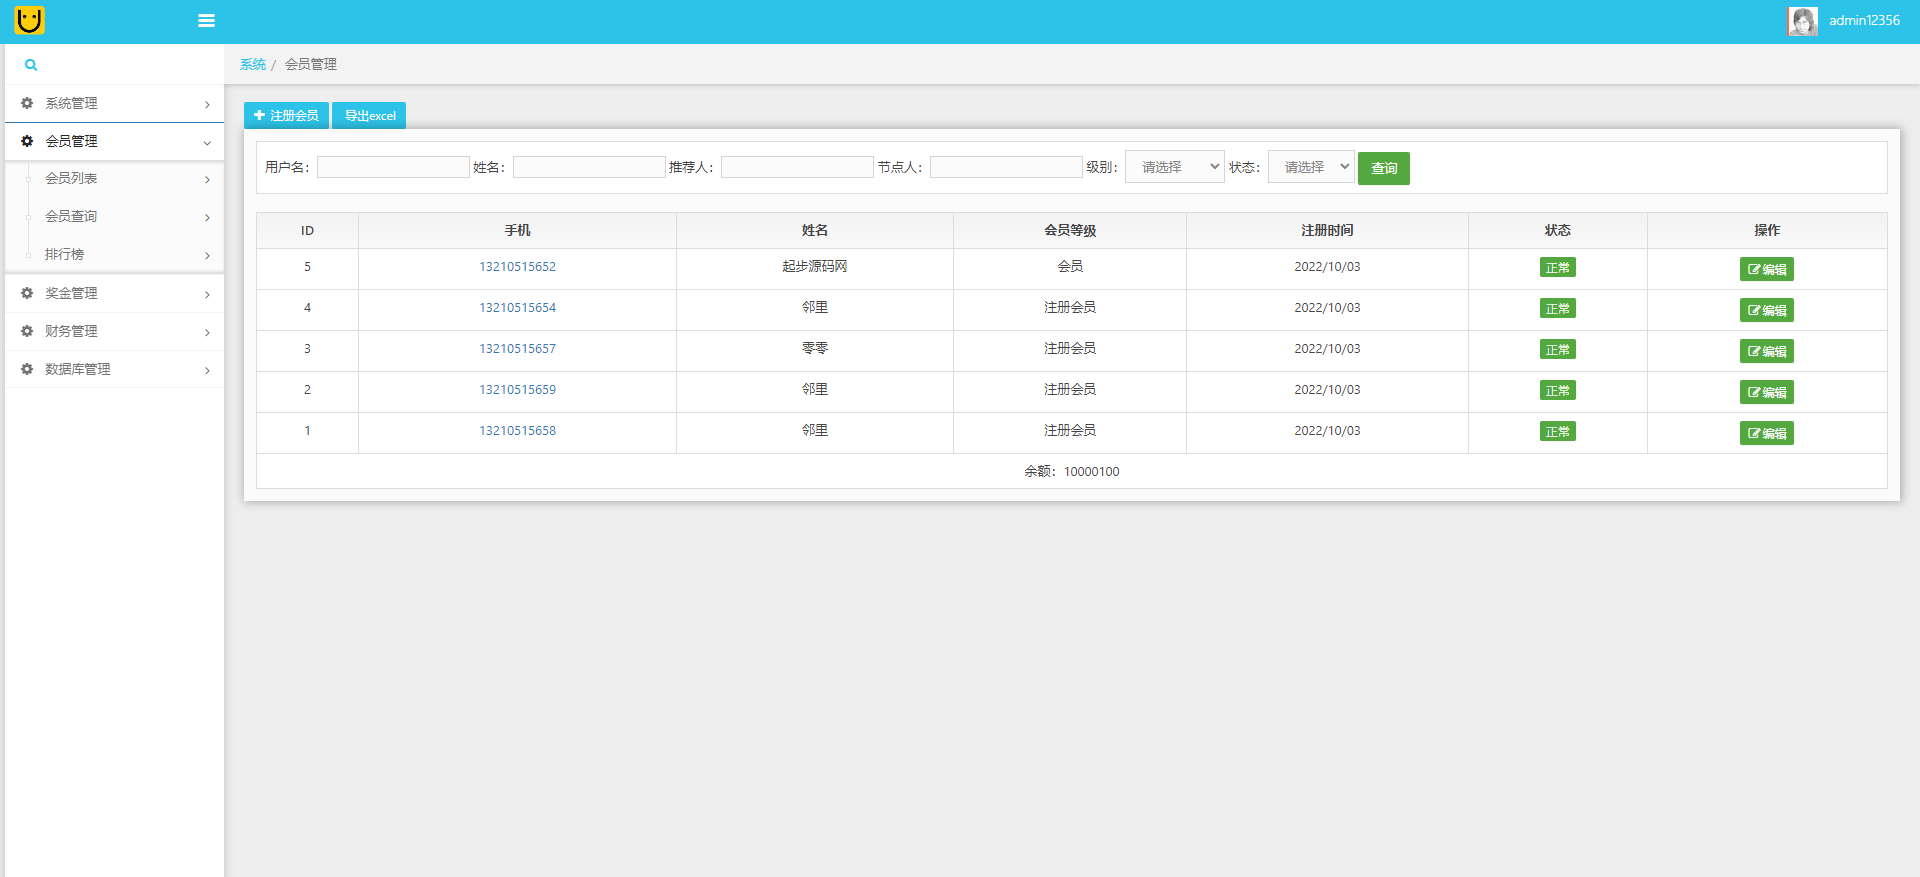
Task: Expand the 会员查询 chevron
Action: pos(207,218)
